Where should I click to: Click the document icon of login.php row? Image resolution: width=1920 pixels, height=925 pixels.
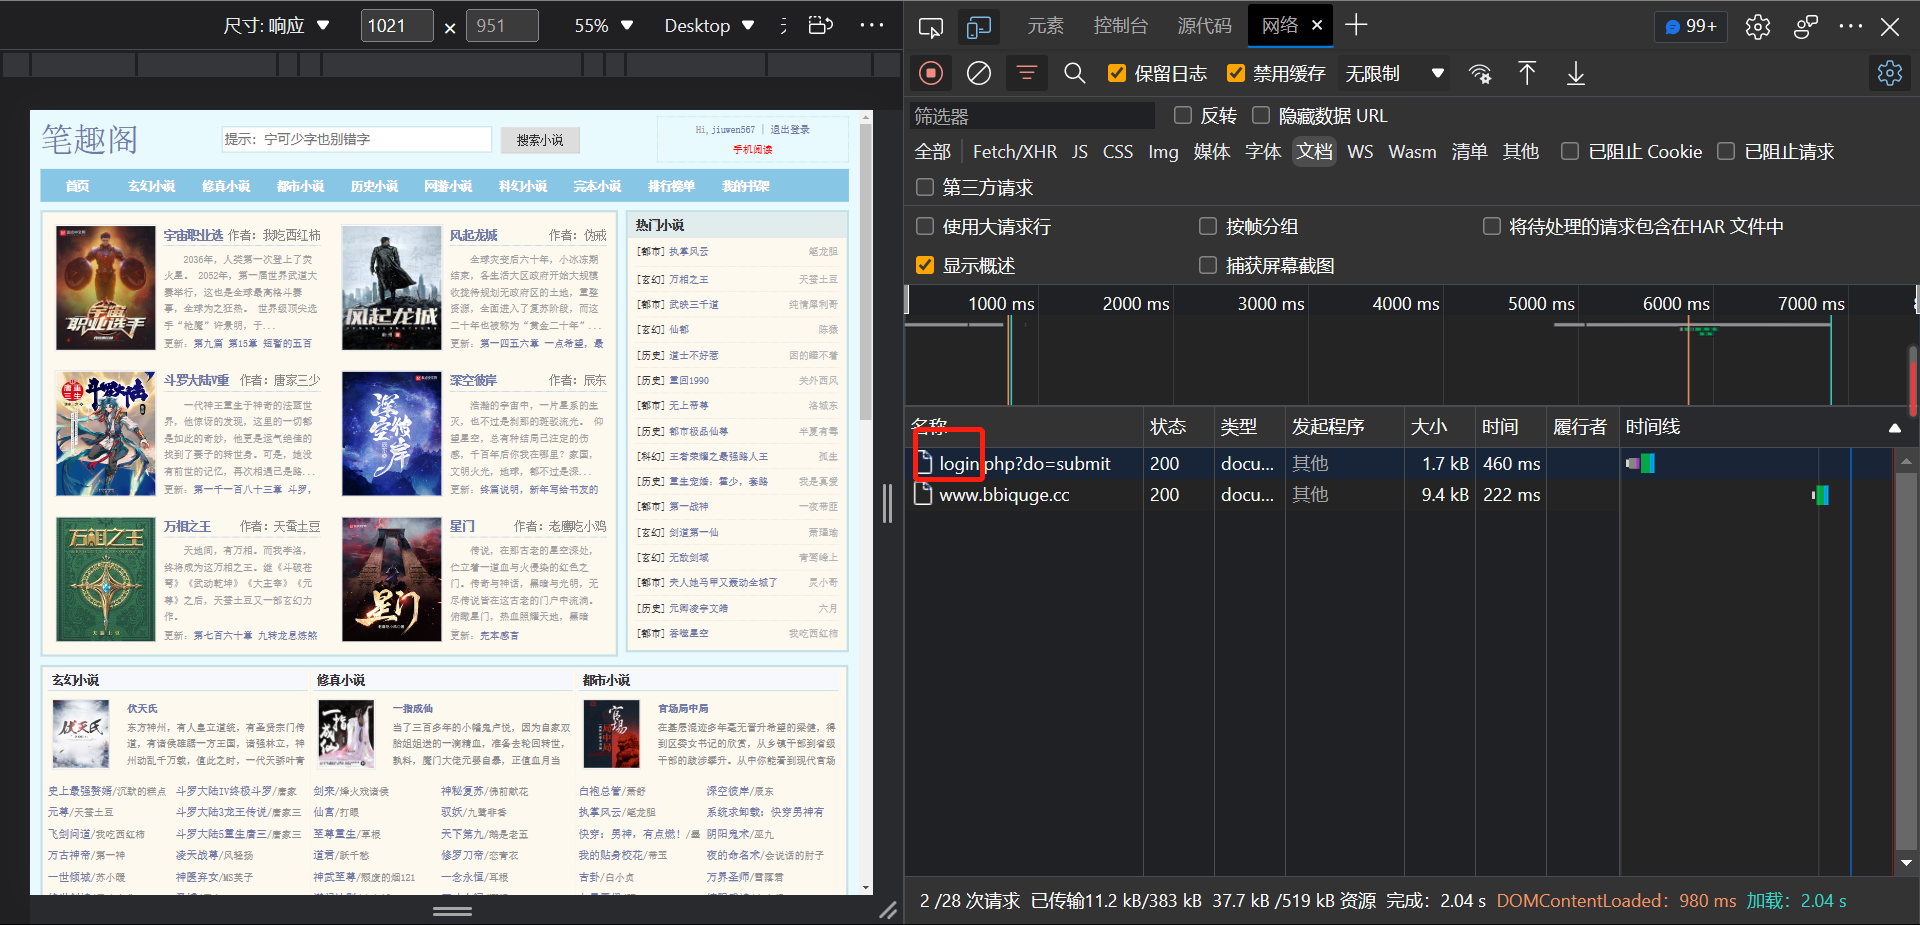click(x=925, y=463)
